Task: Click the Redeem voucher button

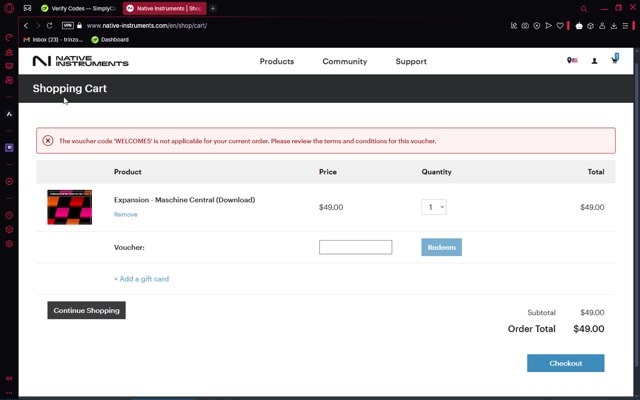Action: (x=441, y=247)
